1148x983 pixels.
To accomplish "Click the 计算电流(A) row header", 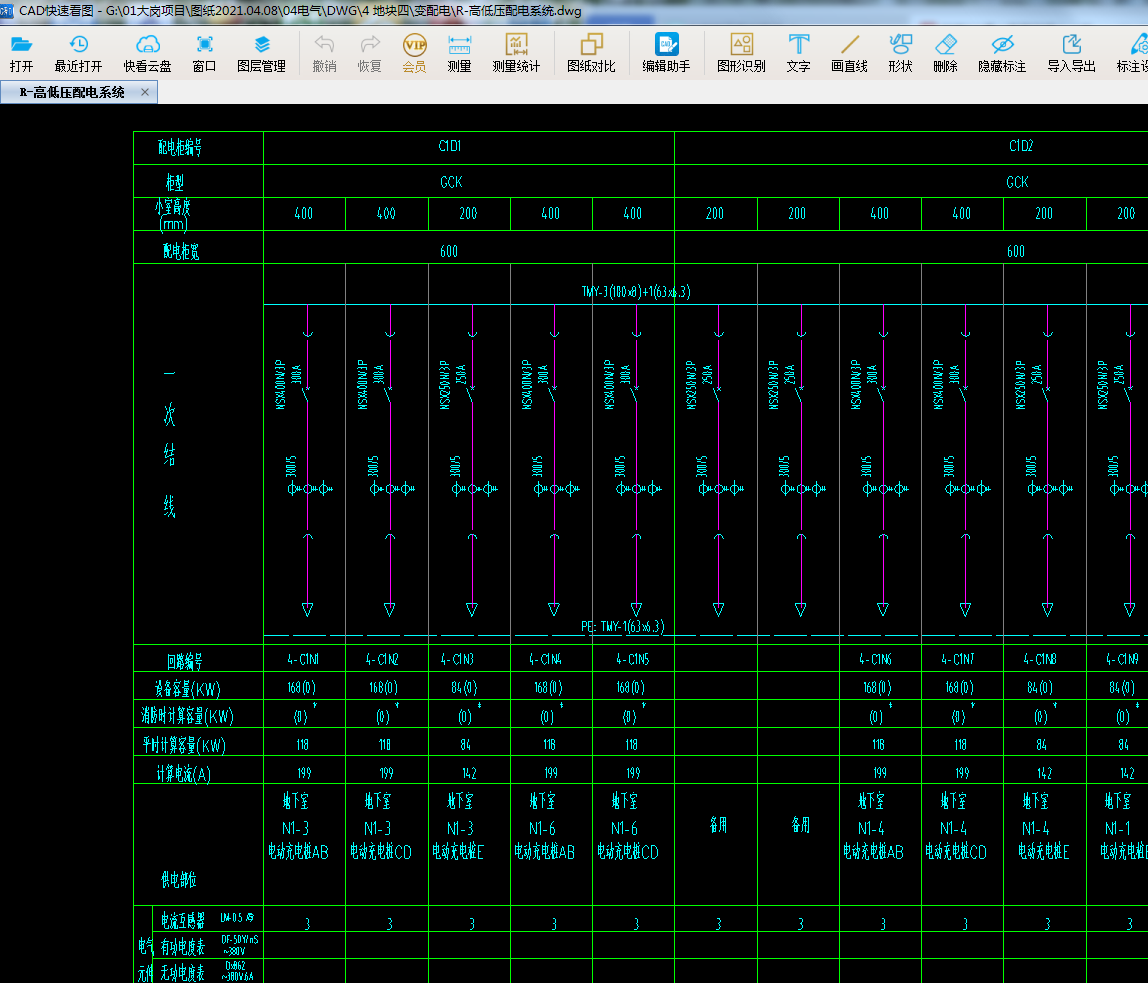I will click(x=184, y=774).
